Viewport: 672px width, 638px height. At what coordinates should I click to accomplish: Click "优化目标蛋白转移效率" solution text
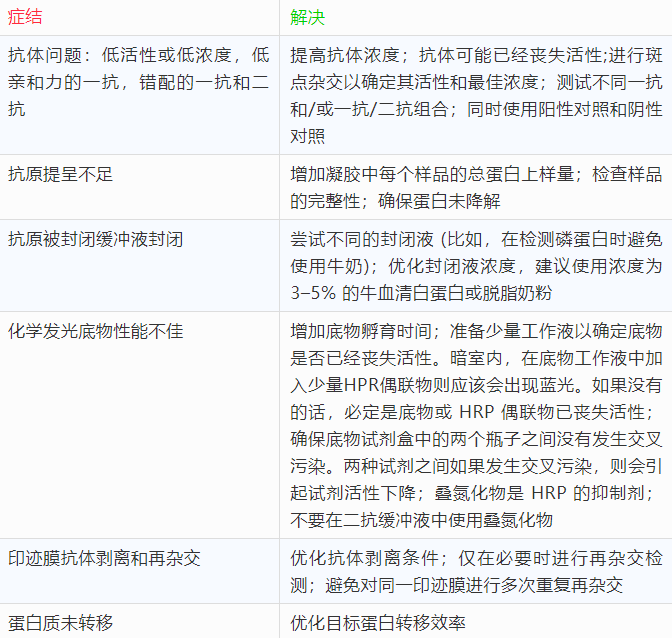click(x=378, y=623)
